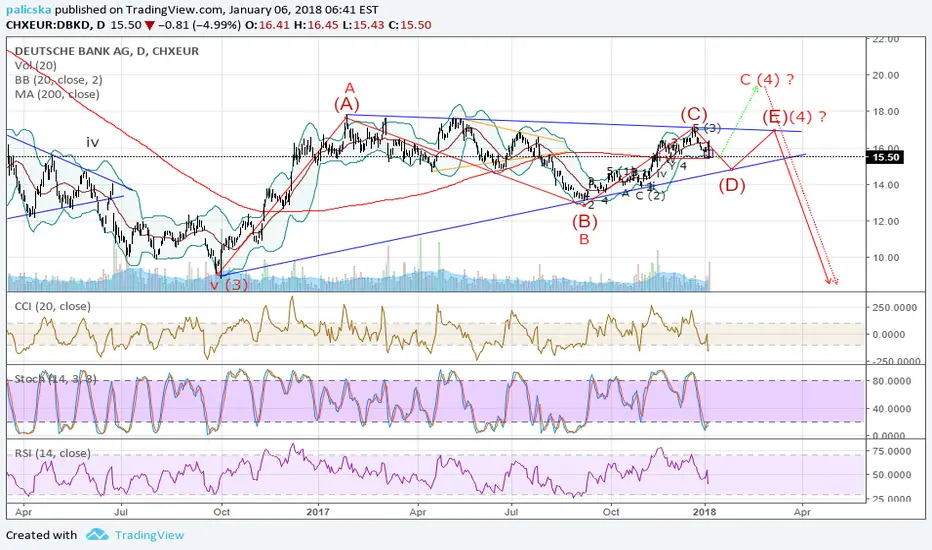
Task: Click the iv wave label near MA legend
Action: pos(92,143)
